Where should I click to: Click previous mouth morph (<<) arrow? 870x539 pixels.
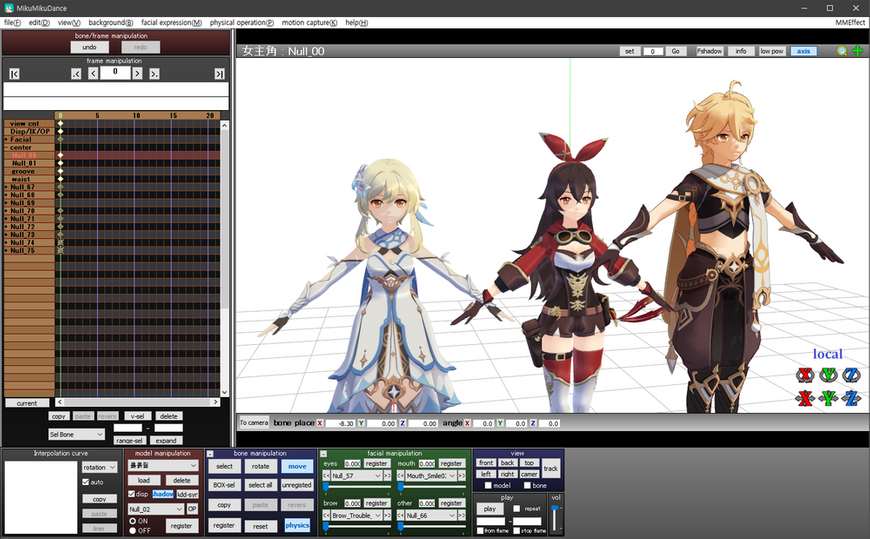[401, 476]
